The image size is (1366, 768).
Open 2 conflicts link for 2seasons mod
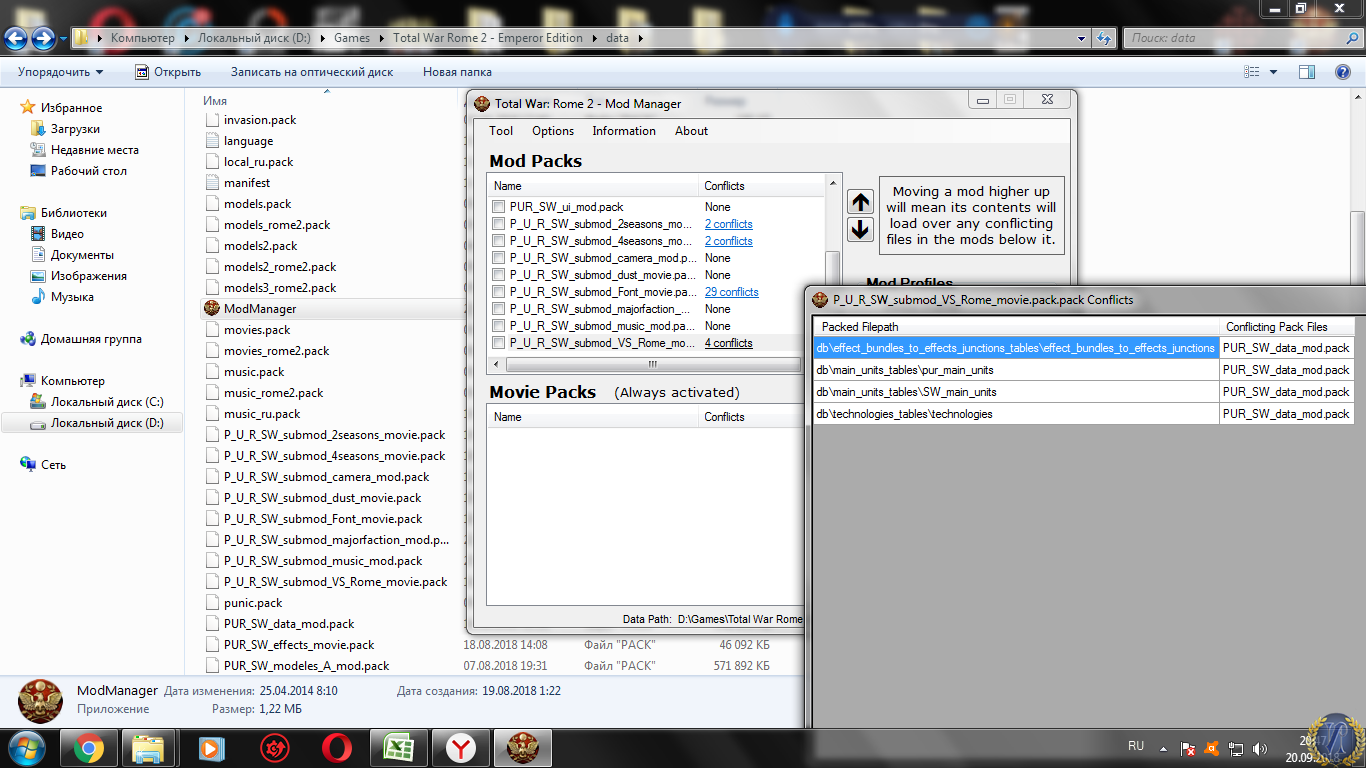pos(728,224)
